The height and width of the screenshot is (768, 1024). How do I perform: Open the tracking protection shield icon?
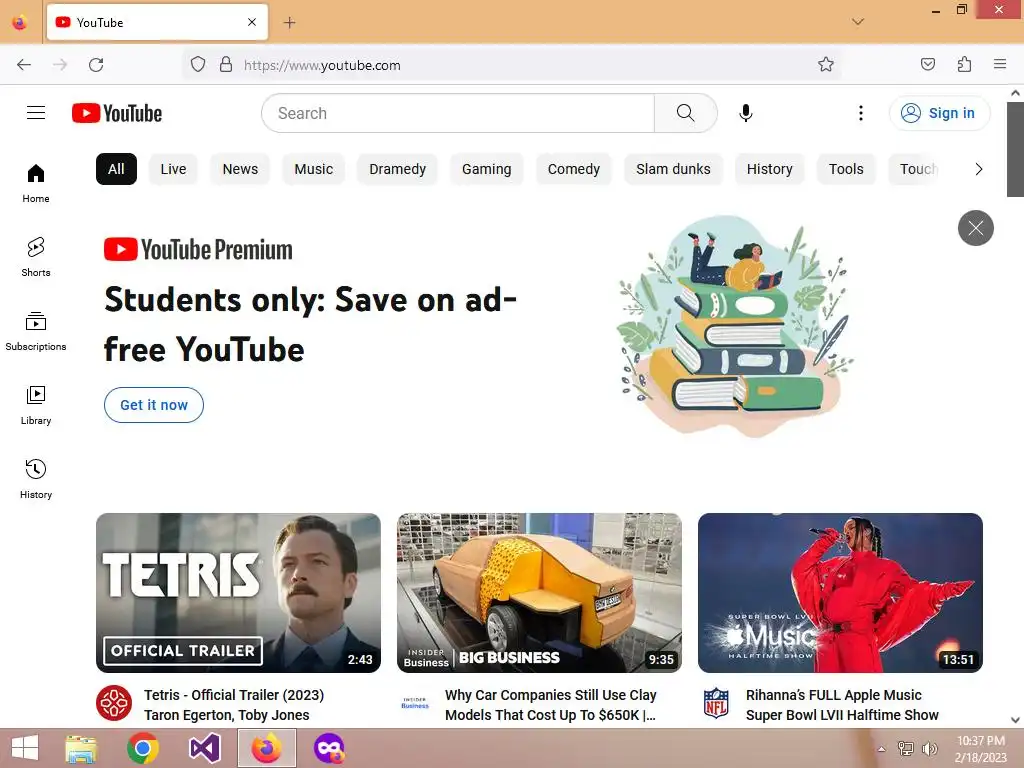coord(198,65)
